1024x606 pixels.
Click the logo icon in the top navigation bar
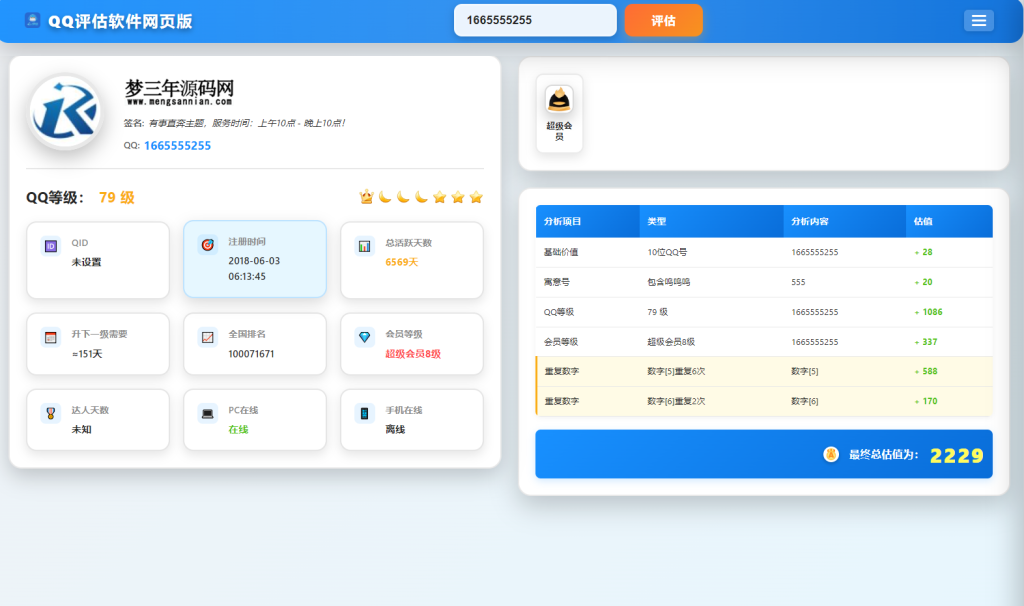30,20
